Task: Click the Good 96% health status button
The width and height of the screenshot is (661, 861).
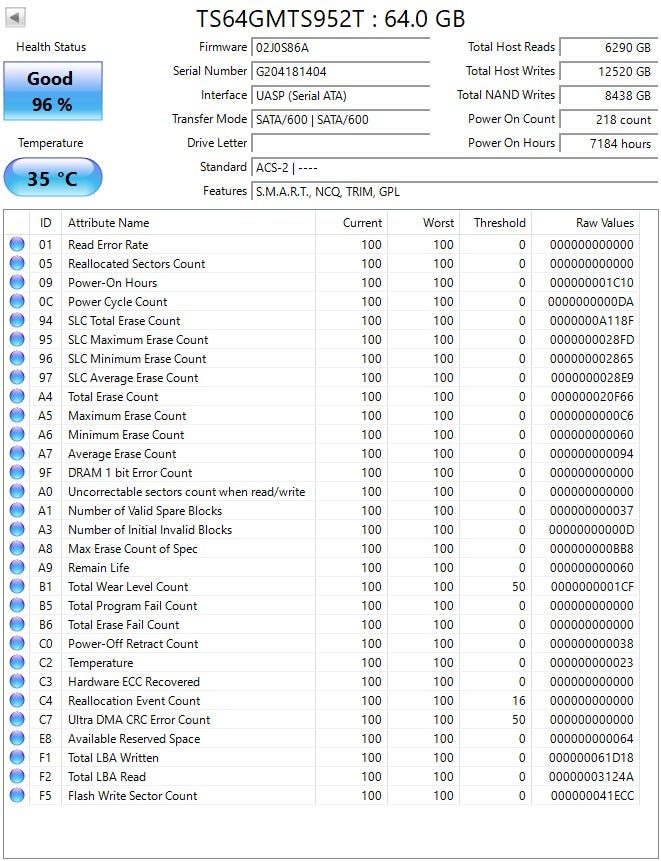Action: tap(52, 91)
